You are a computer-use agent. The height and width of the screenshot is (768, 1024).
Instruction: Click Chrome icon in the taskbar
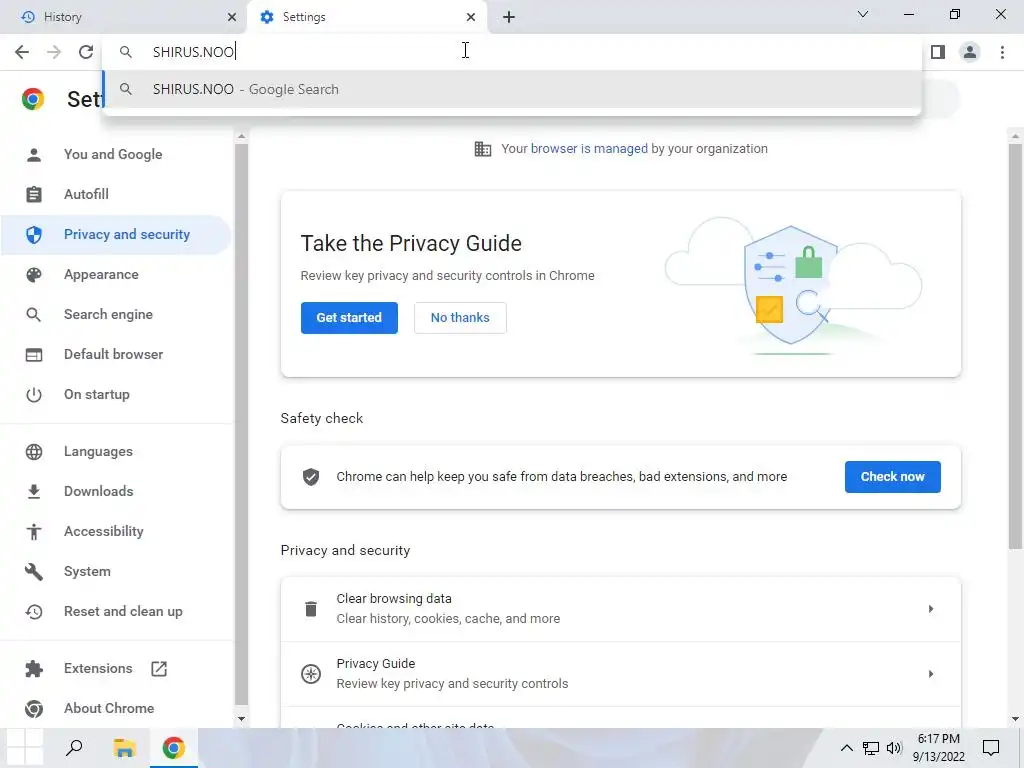tap(174, 748)
